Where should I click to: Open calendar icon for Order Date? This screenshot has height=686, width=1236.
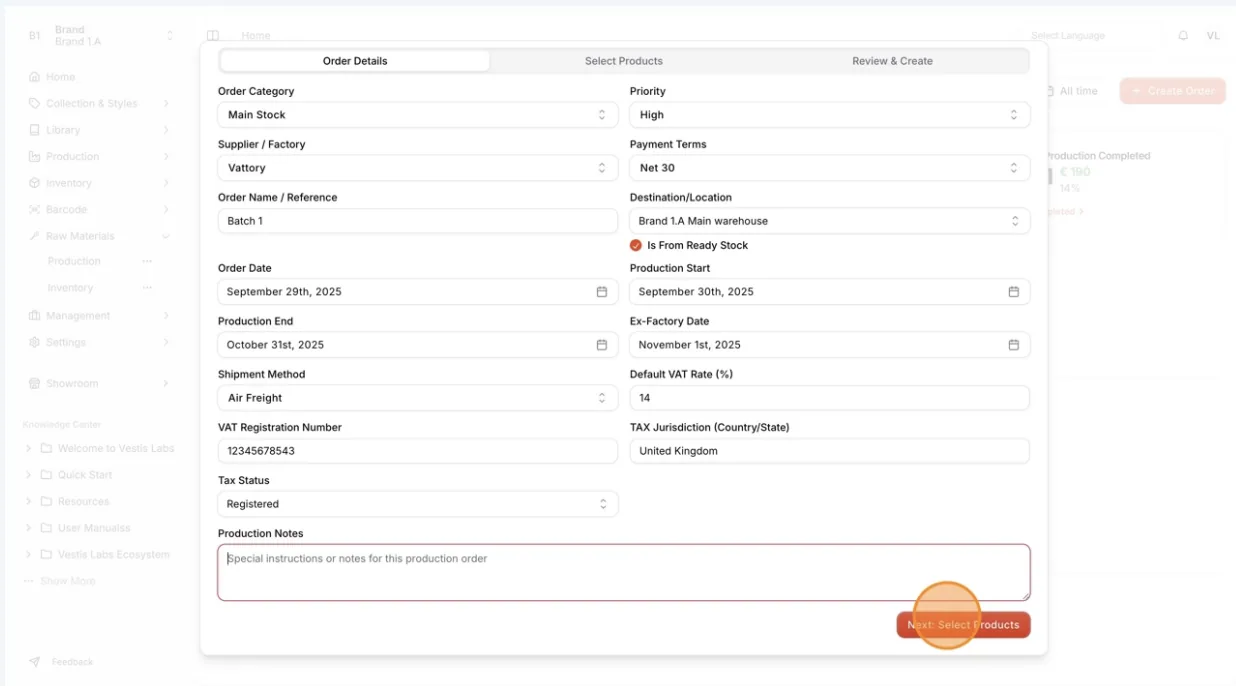point(602,292)
